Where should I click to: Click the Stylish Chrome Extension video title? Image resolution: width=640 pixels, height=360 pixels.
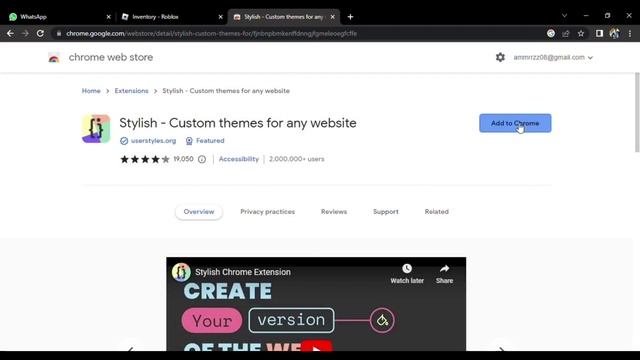tap(243, 272)
